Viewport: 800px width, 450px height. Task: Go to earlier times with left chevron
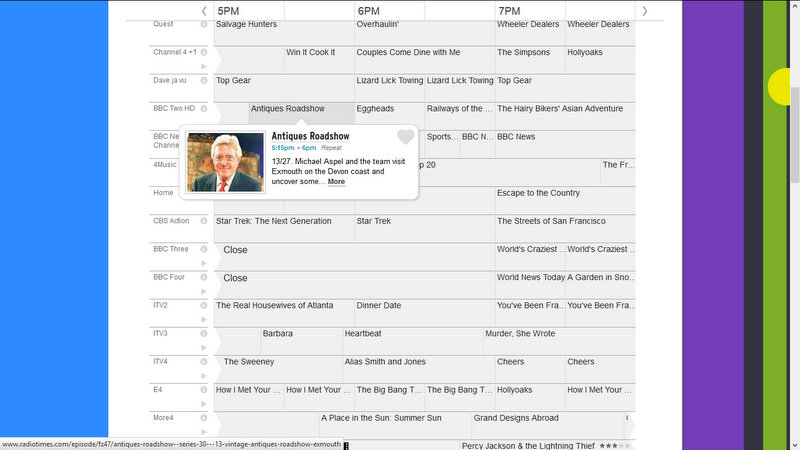click(204, 11)
